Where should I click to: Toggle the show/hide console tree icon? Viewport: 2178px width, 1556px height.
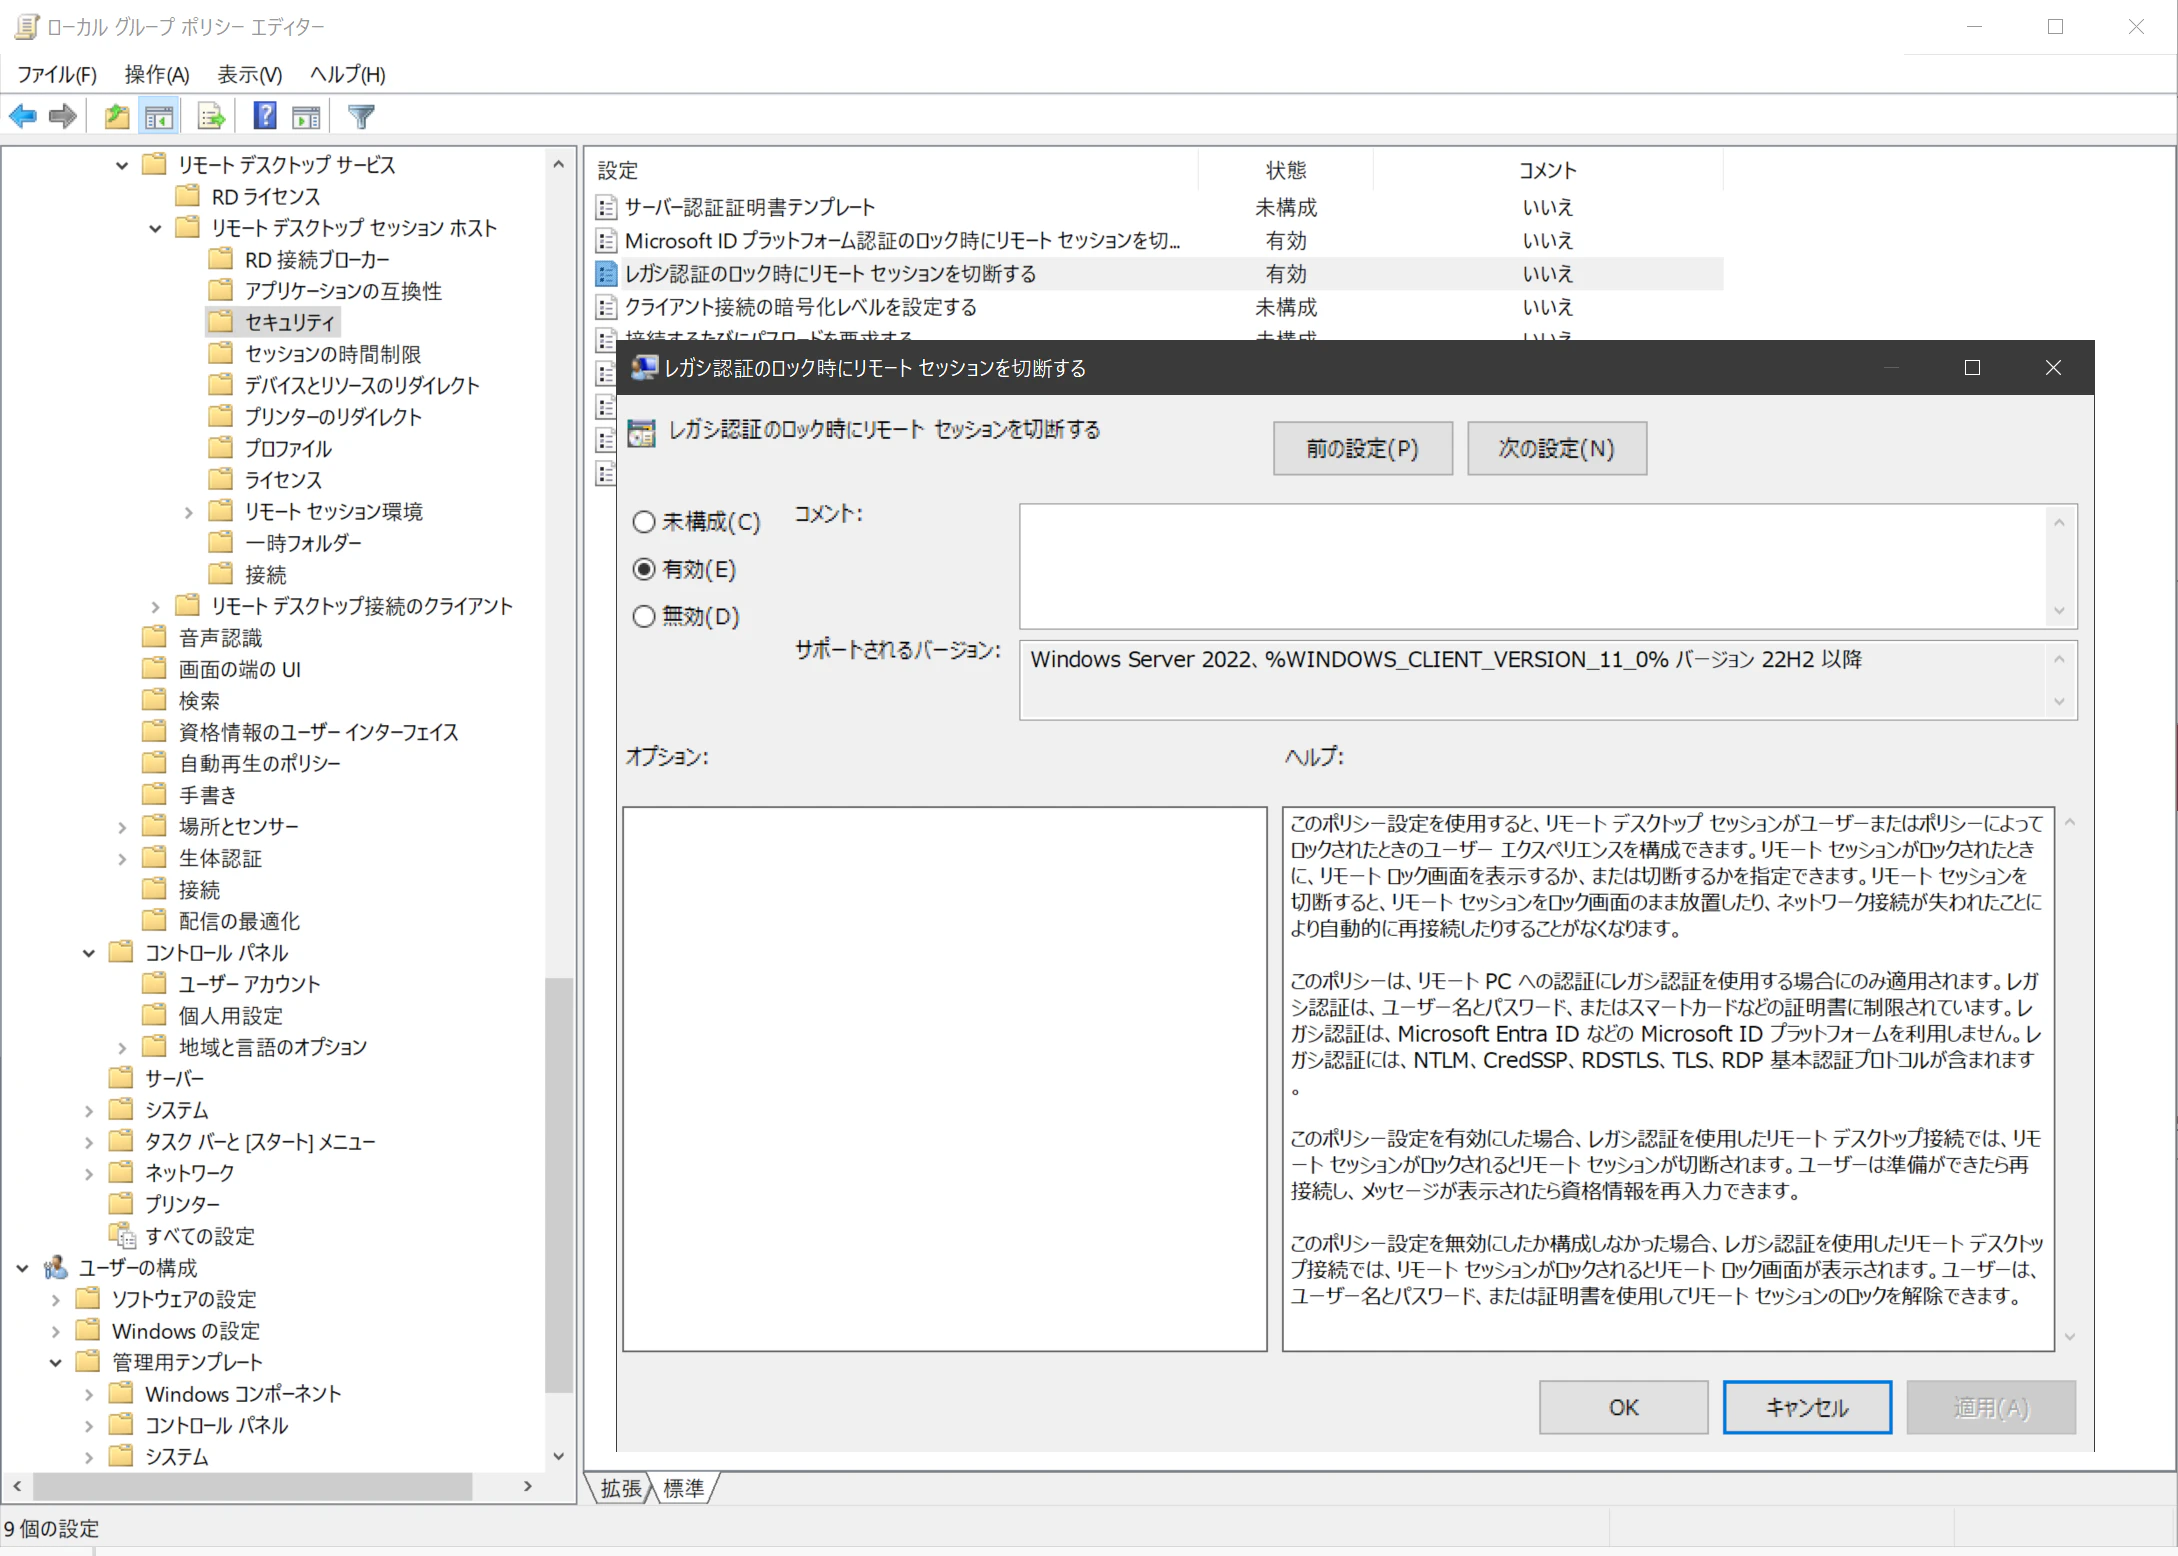[159, 117]
